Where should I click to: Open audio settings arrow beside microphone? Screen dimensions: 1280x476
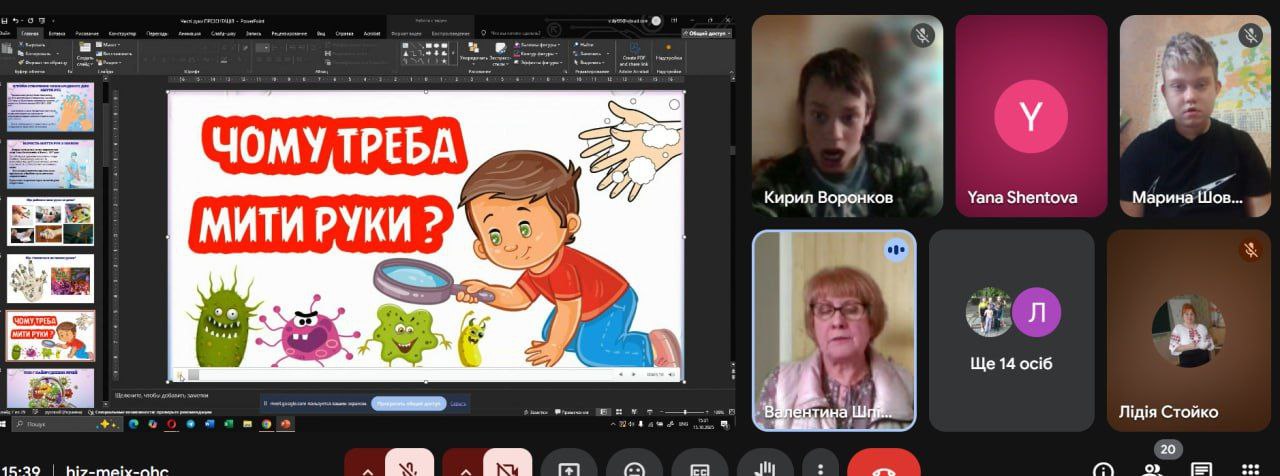367,467
